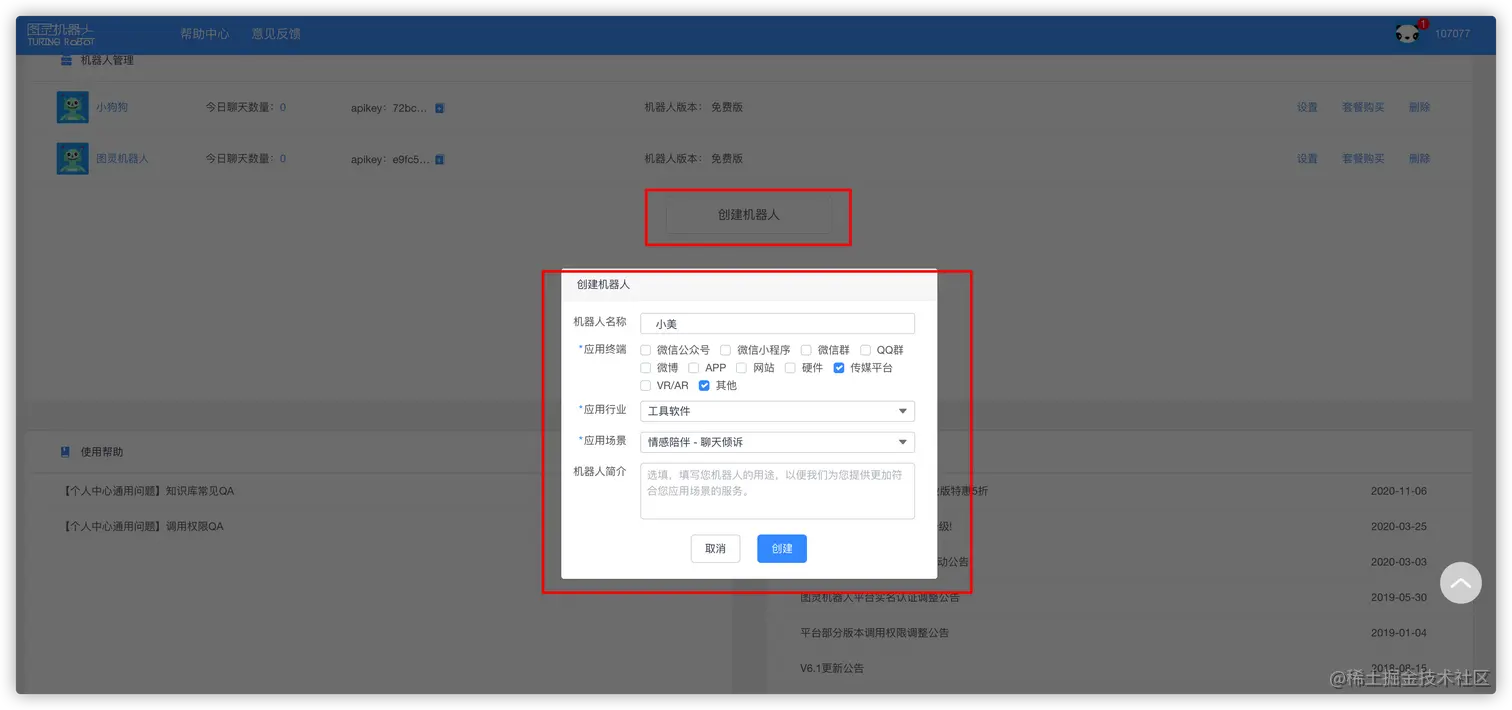Check the 微信群 checkbox
This screenshot has height=710, width=1512.
point(806,350)
